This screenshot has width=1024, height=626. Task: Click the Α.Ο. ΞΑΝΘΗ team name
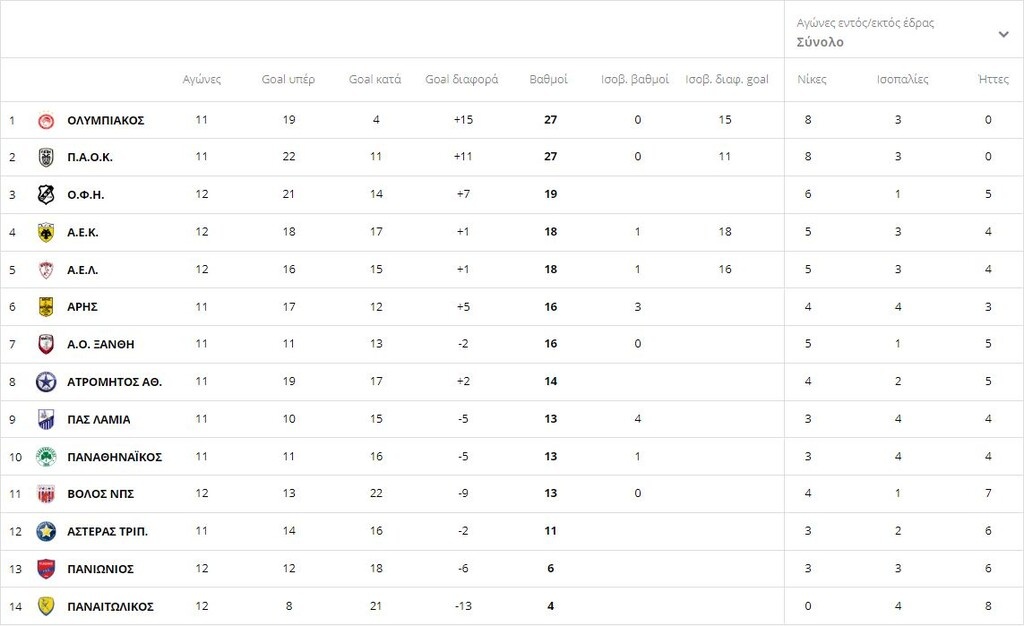[100, 344]
